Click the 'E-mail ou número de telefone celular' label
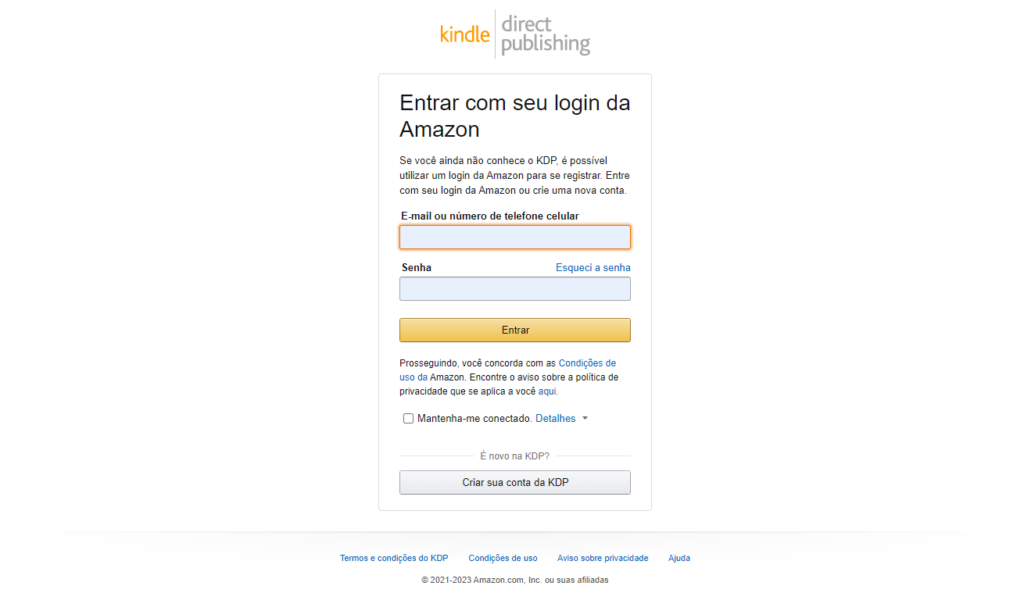Screen dimensions: 1024x611 (x=490, y=216)
